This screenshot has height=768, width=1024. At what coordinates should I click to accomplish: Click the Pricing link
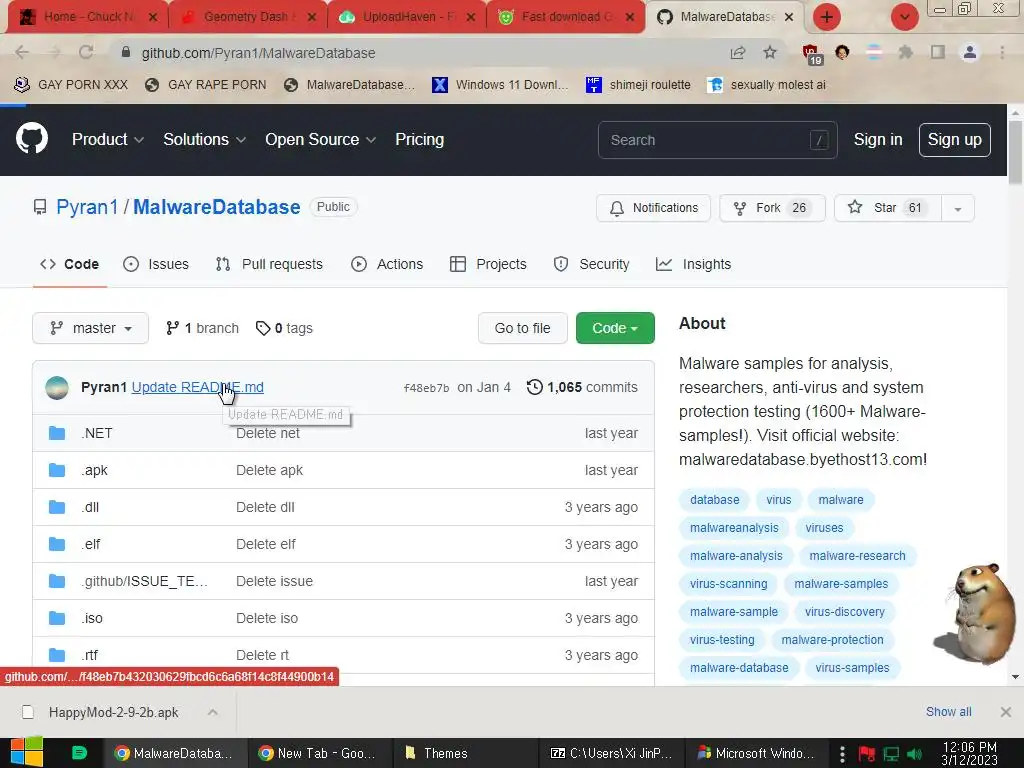(419, 139)
